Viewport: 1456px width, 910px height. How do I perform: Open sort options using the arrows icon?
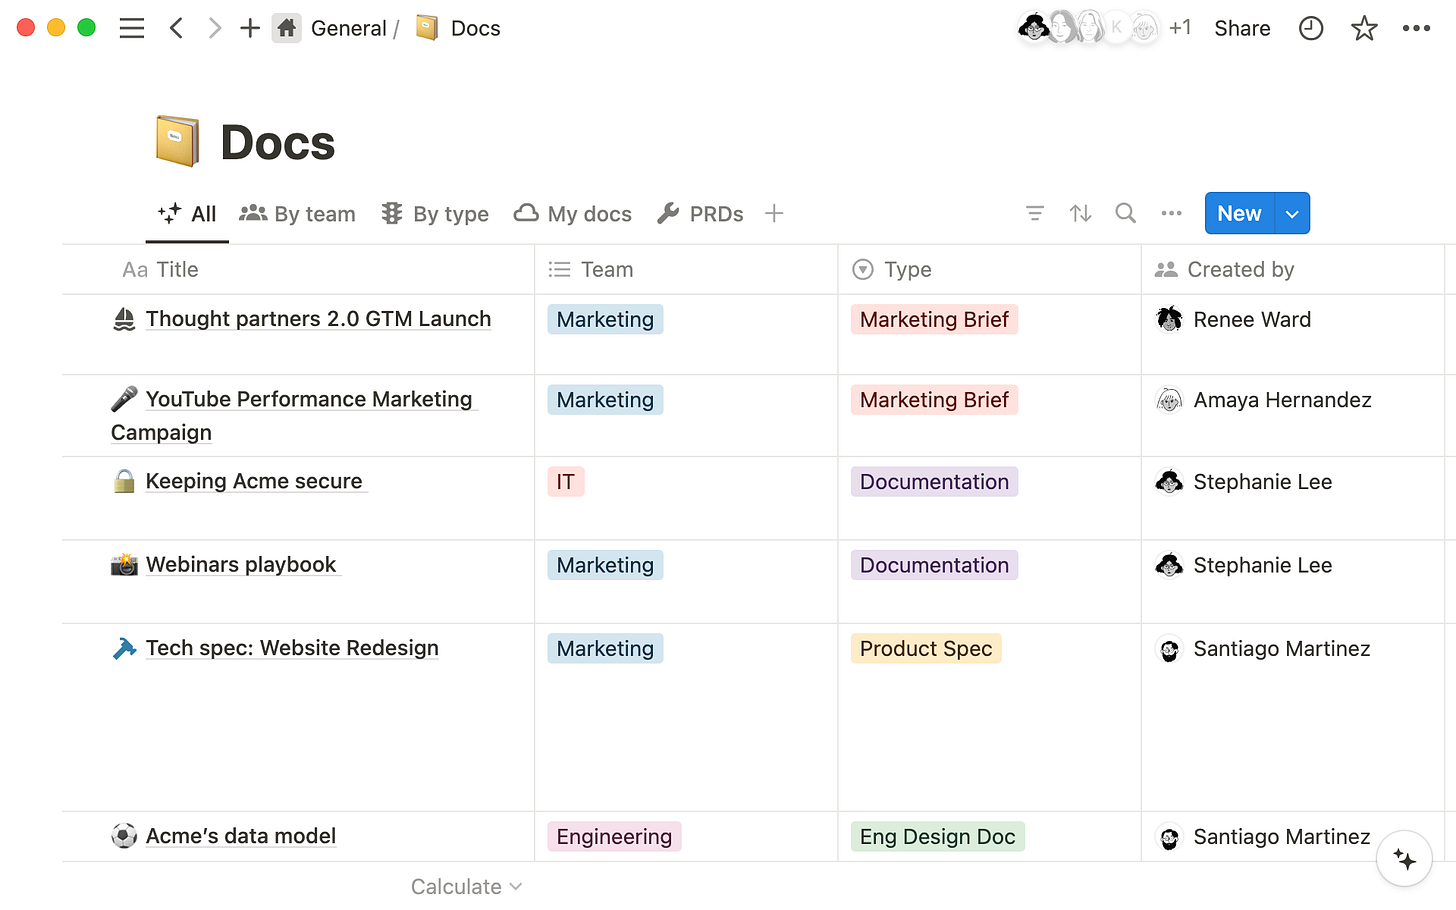tap(1080, 213)
